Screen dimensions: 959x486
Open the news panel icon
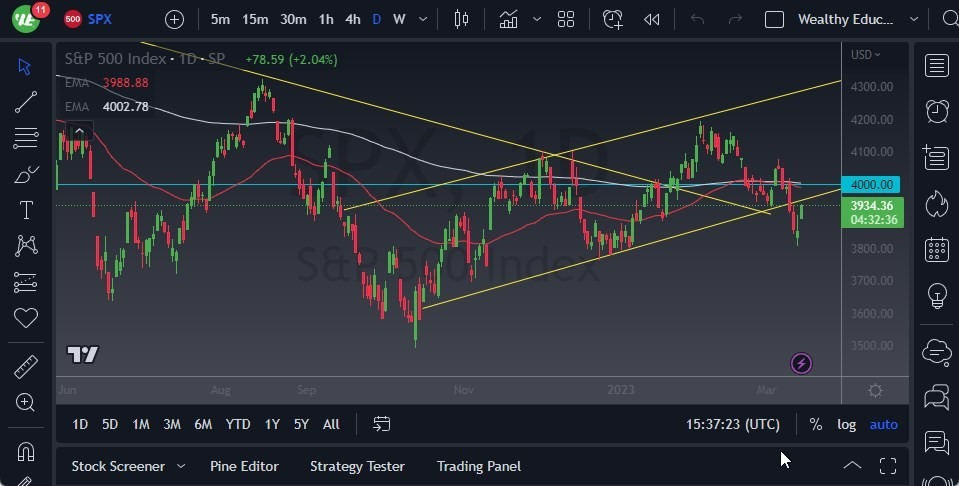pos(936,158)
